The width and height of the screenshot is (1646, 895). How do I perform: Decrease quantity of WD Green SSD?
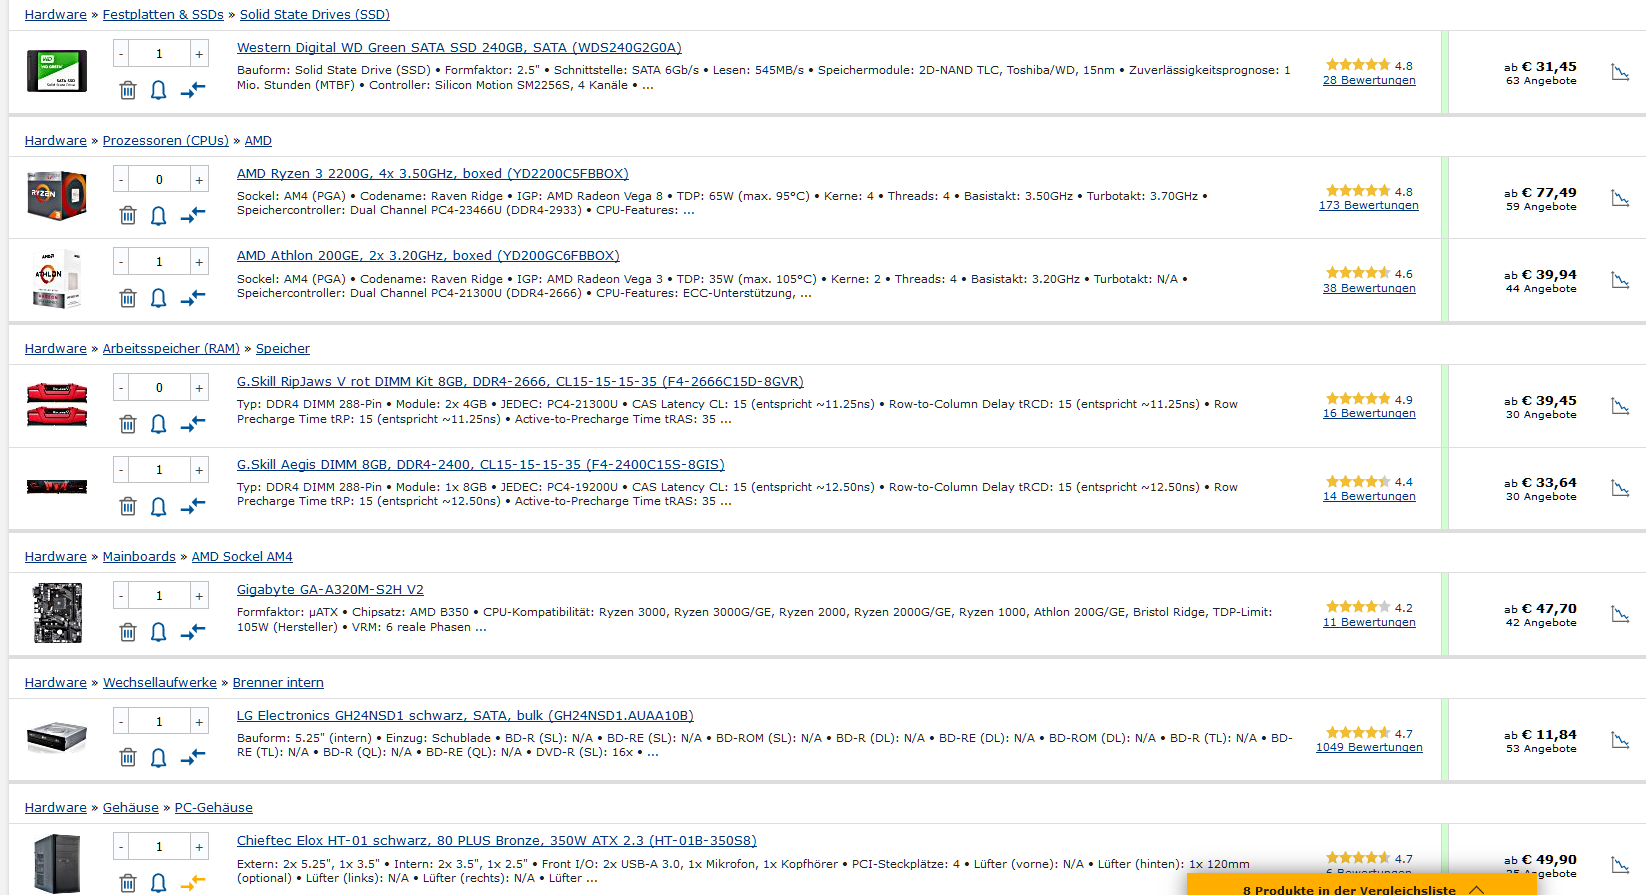pyautogui.click(x=121, y=54)
